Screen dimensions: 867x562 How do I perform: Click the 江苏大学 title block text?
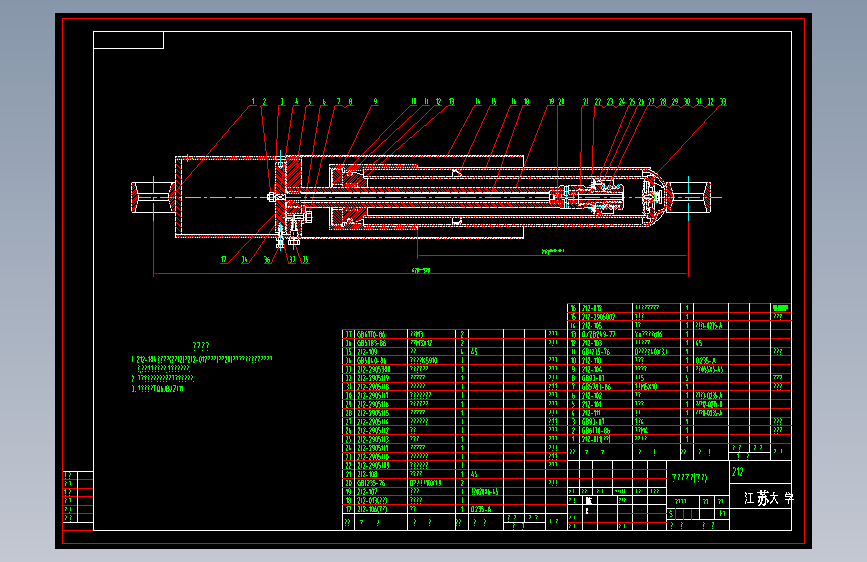click(768, 498)
